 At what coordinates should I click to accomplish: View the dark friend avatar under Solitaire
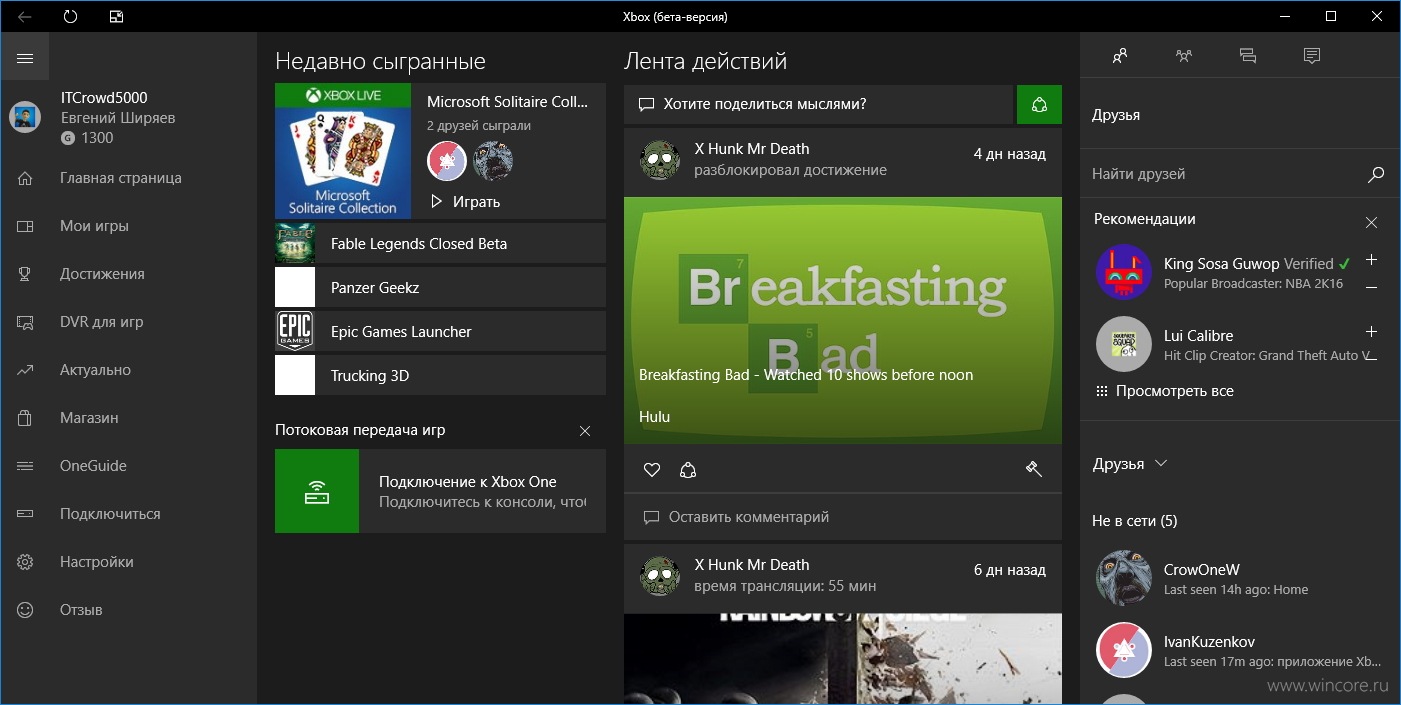pos(493,160)
